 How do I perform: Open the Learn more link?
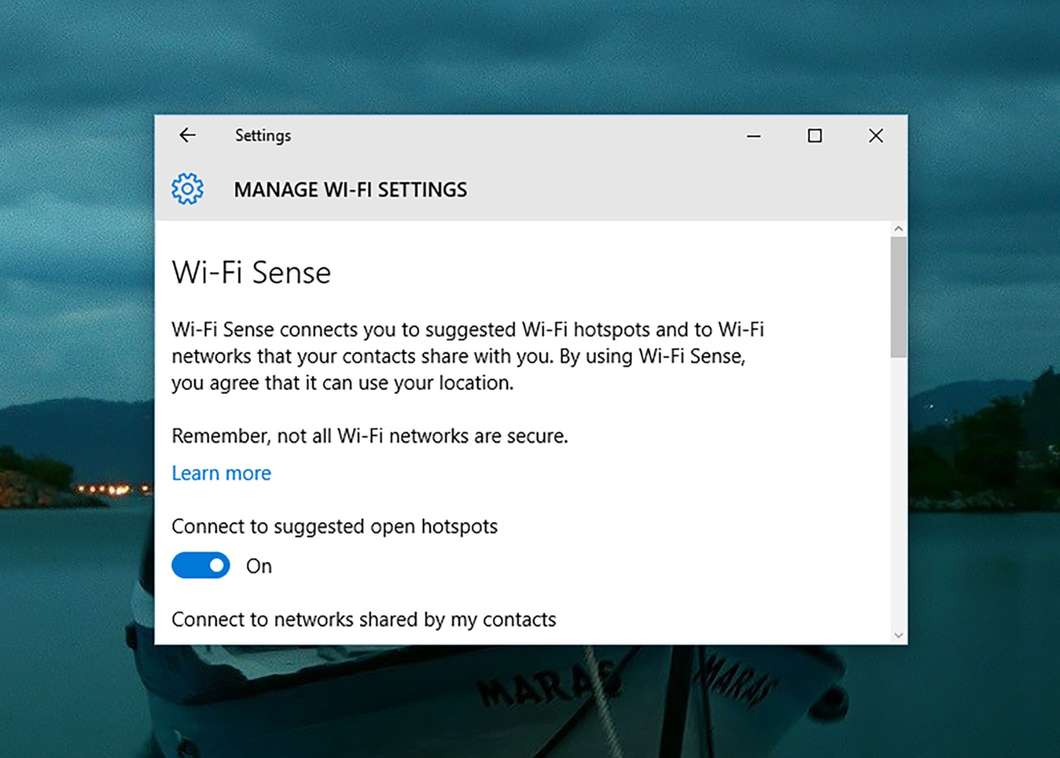(221, 473)
